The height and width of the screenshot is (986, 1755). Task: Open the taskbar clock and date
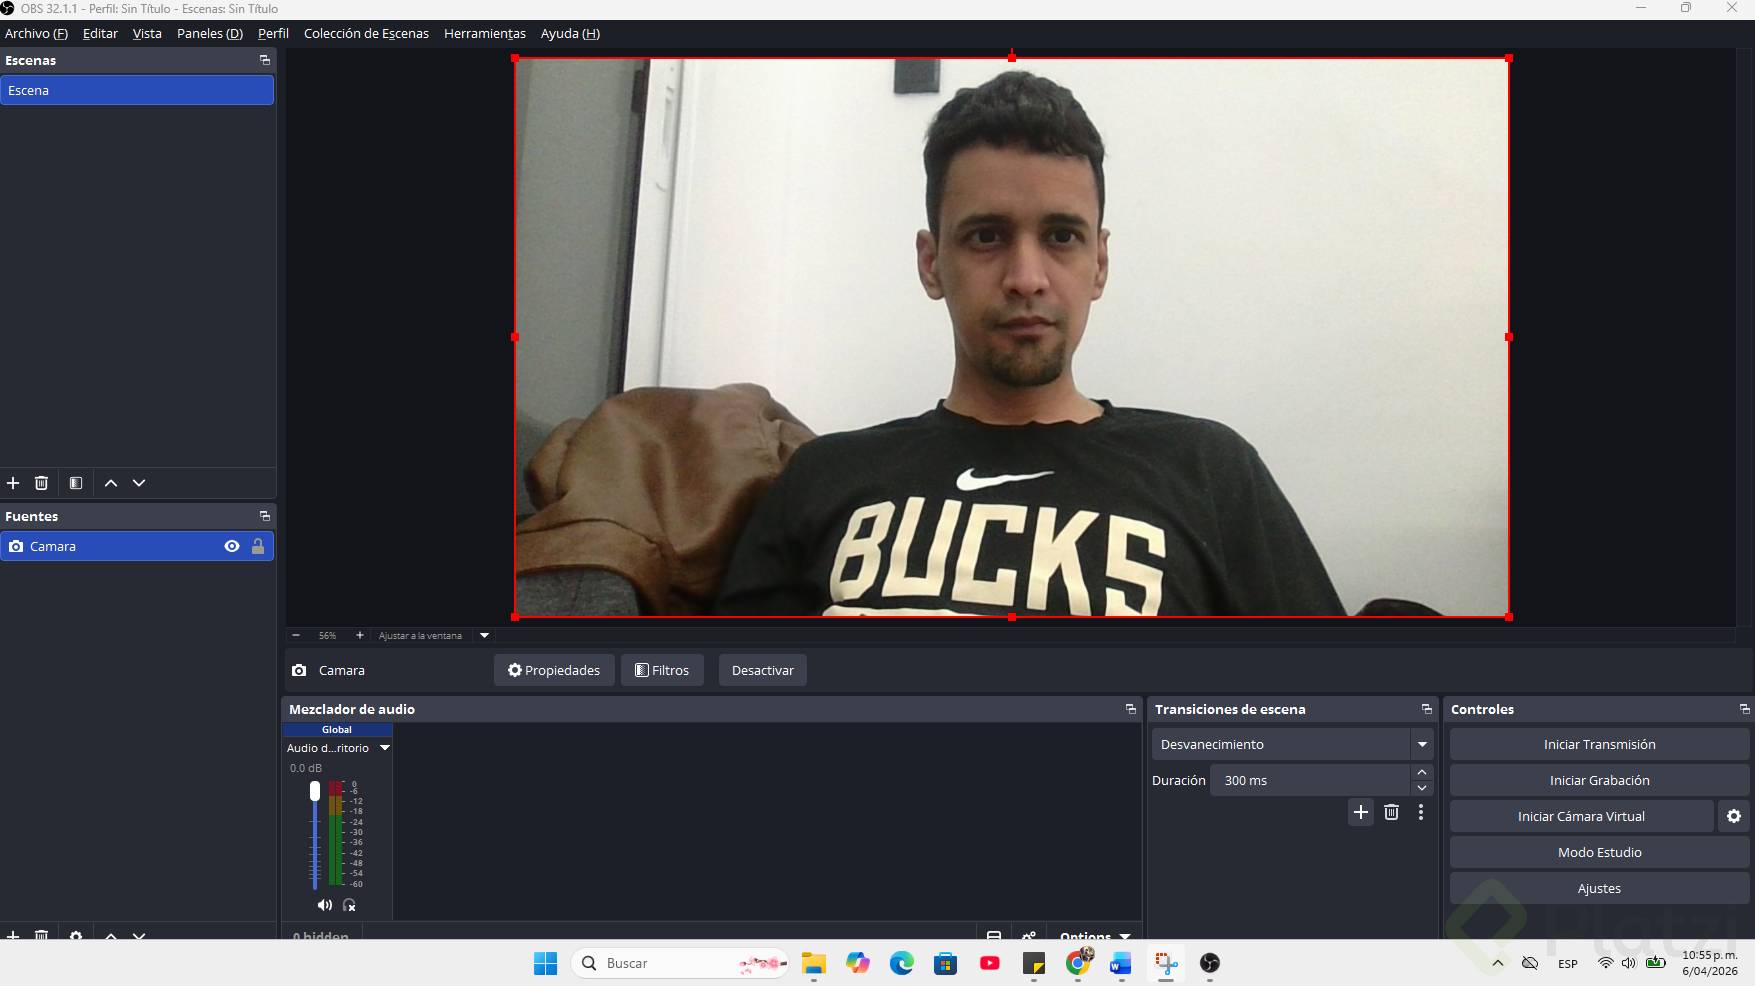1709,963
